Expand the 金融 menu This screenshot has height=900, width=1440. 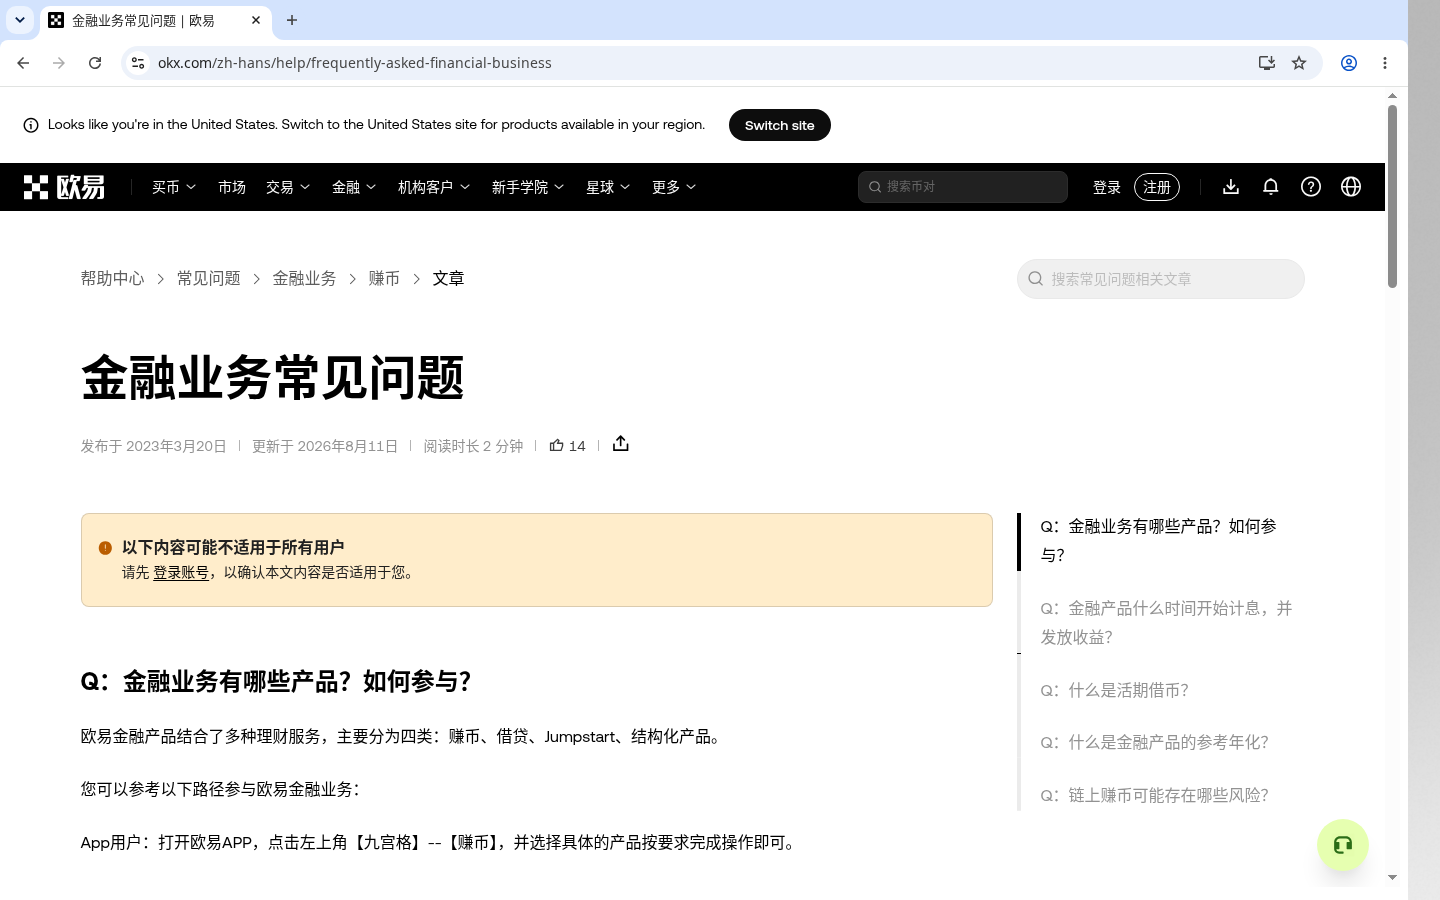[354, 187]
